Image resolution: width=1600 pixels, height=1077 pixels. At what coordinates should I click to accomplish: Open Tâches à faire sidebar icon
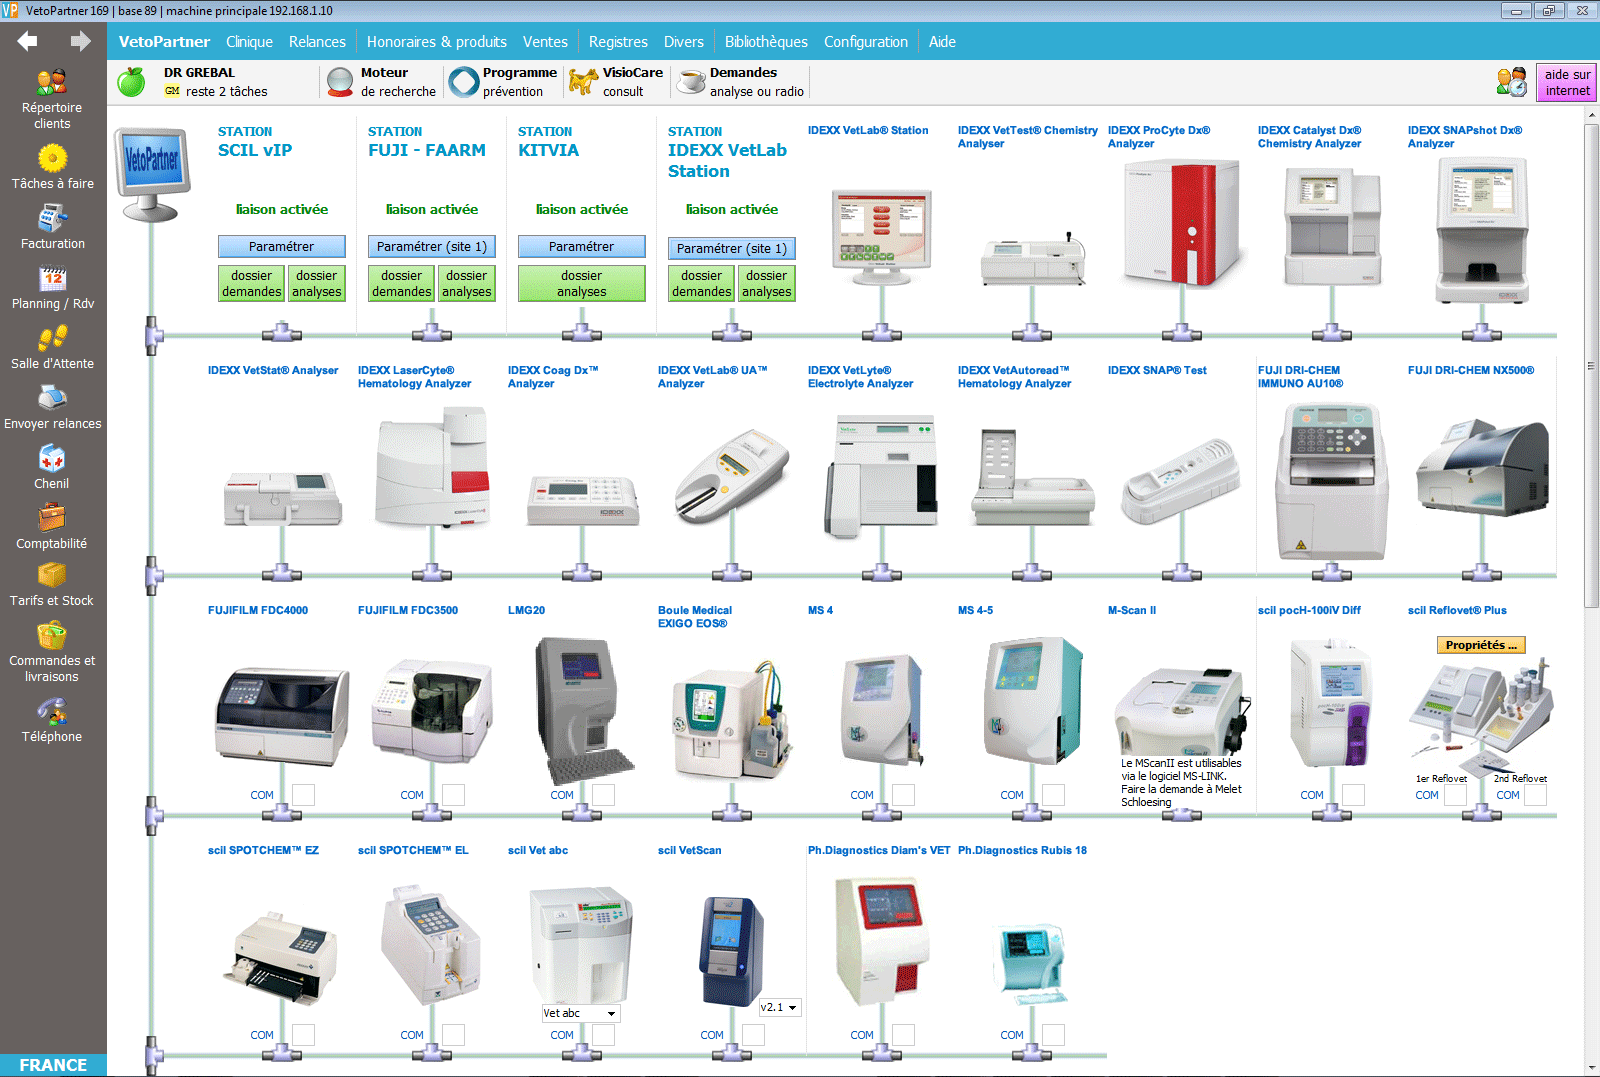point(52,168)
